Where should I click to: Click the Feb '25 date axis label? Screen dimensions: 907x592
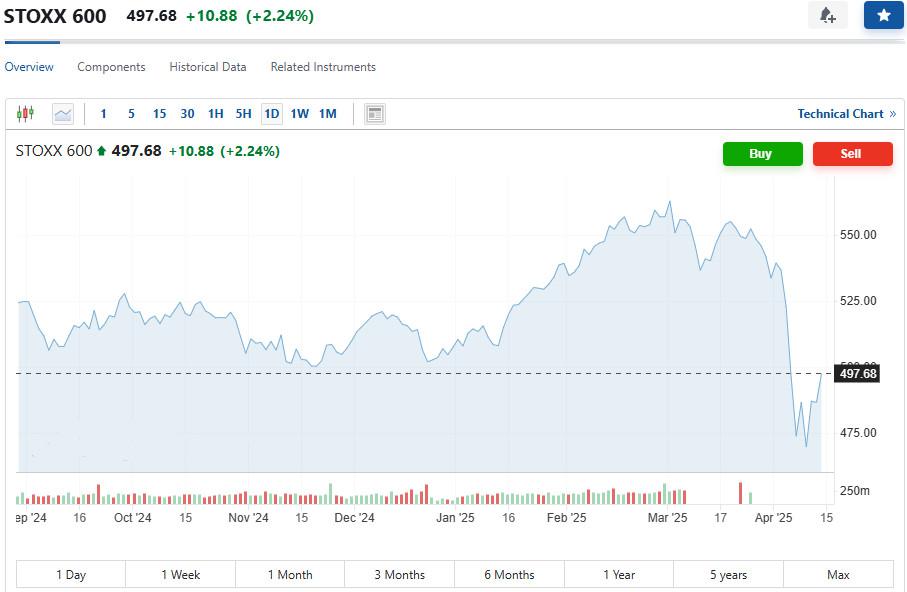pos(566,517)
